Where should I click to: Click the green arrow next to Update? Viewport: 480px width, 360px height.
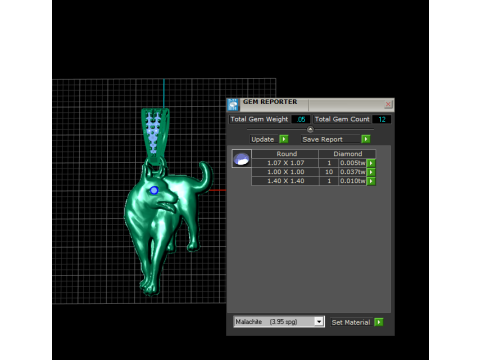(x=284, y=139)
